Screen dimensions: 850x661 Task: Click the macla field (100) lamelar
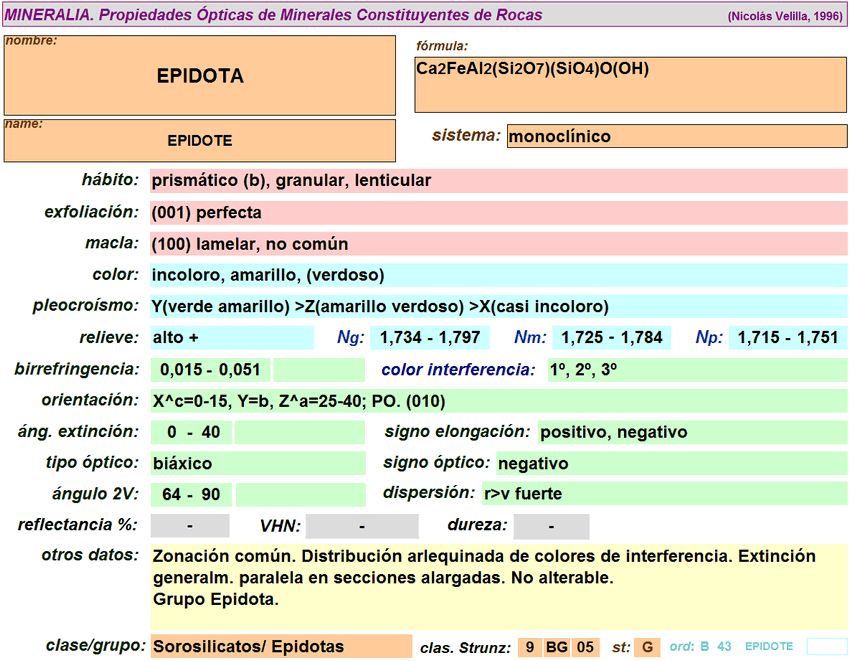(x=498, y=244)
